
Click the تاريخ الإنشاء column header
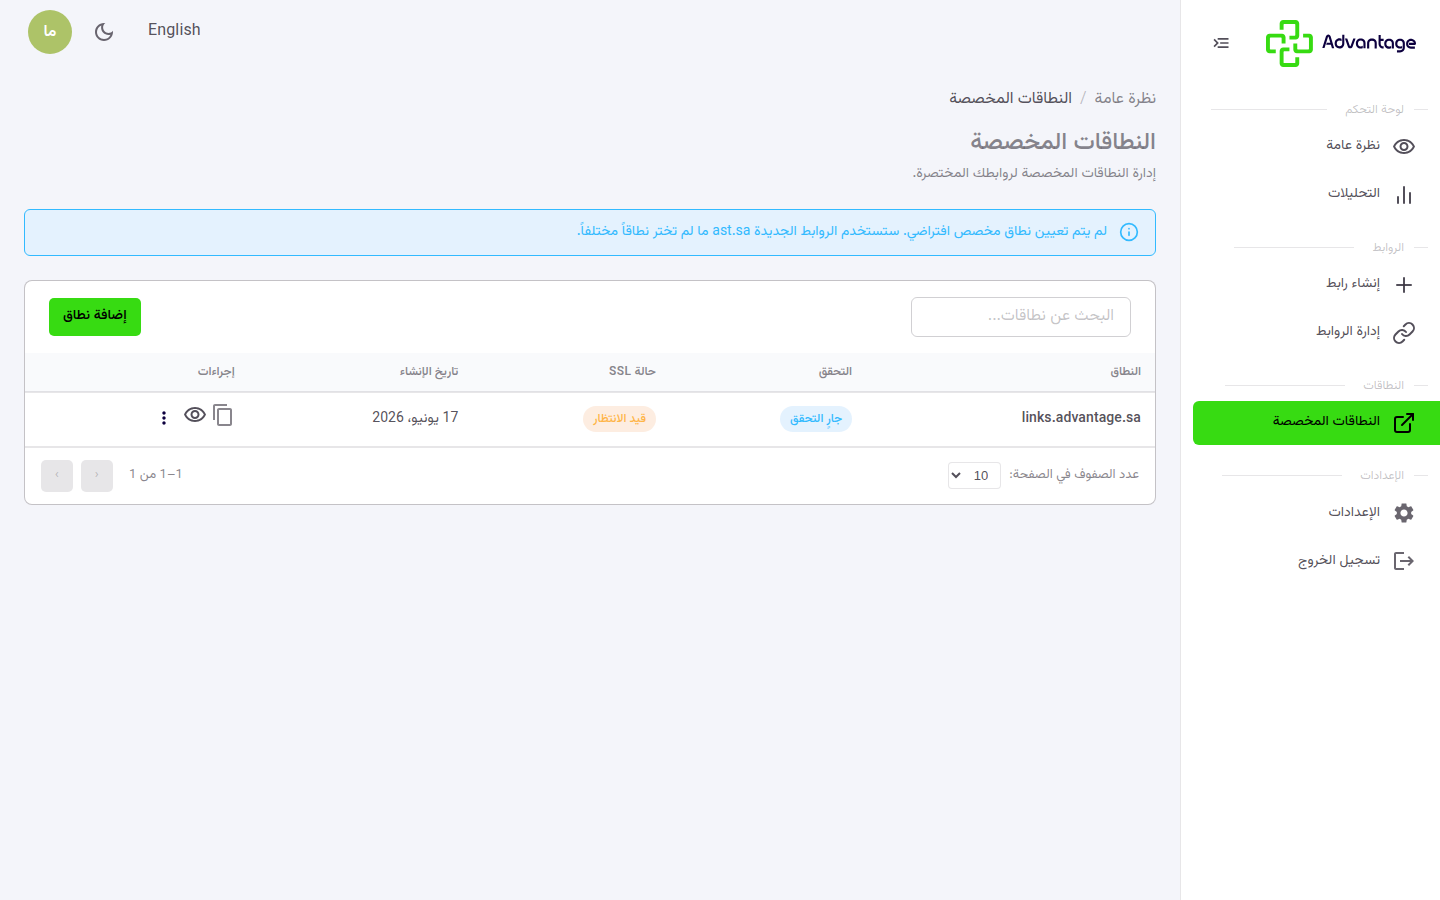tap(429, 372)
